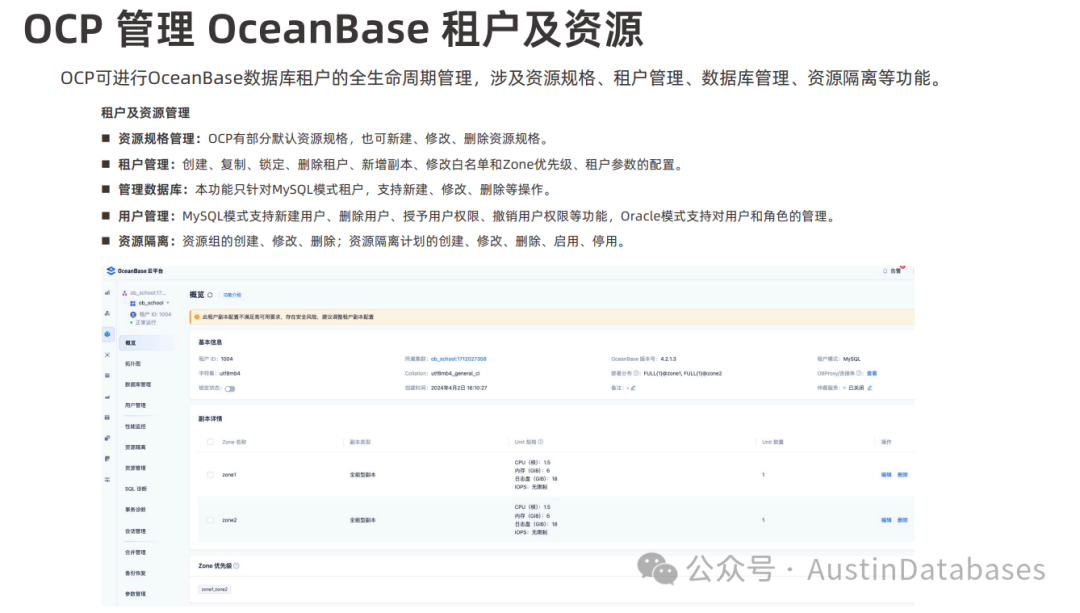Open 合并管理 in the sidebar
Image resolution: width=1080 pixels, height=613 pixels.
click(x=135, y=552)
